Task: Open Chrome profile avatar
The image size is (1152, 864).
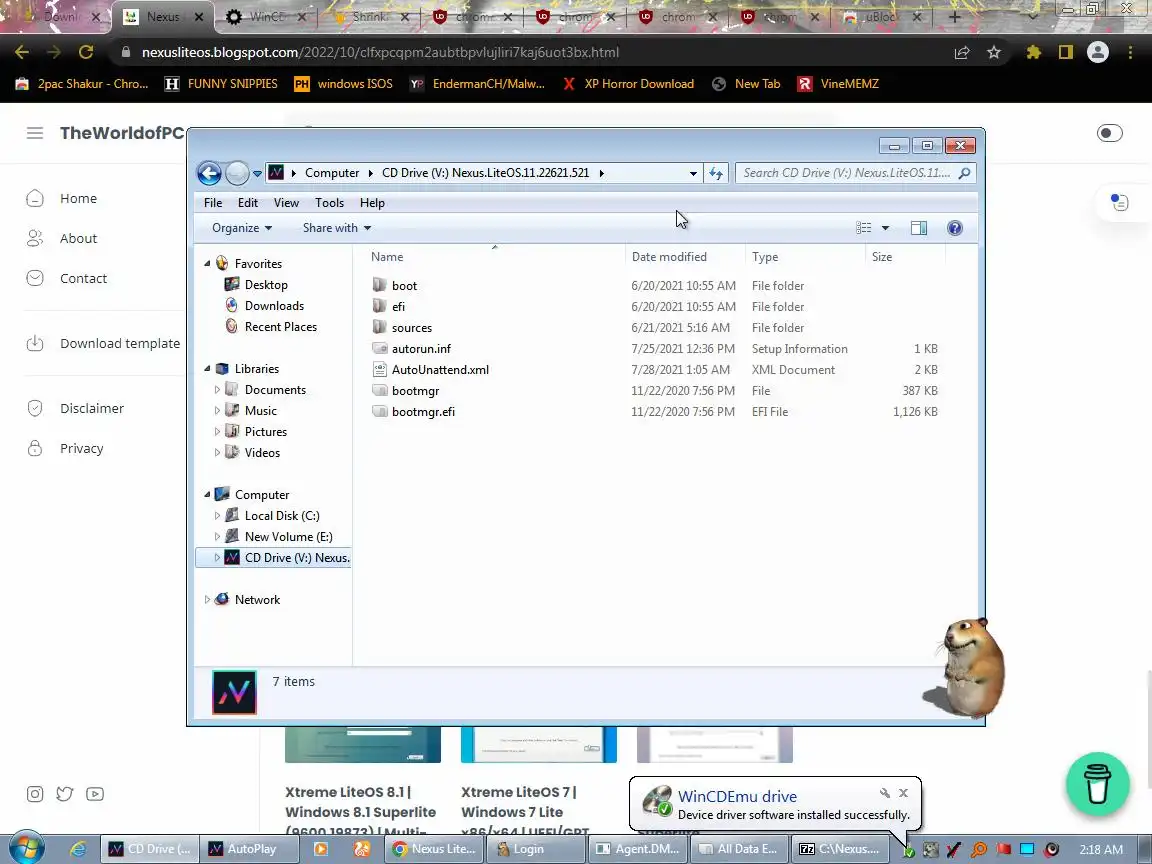Action: [1098, 52]
